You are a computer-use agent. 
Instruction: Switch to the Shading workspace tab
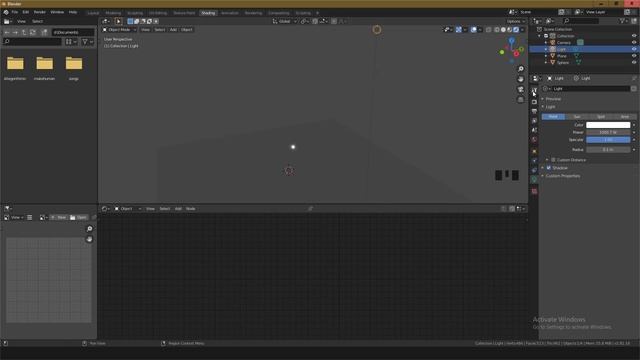[x=208, y=13]
